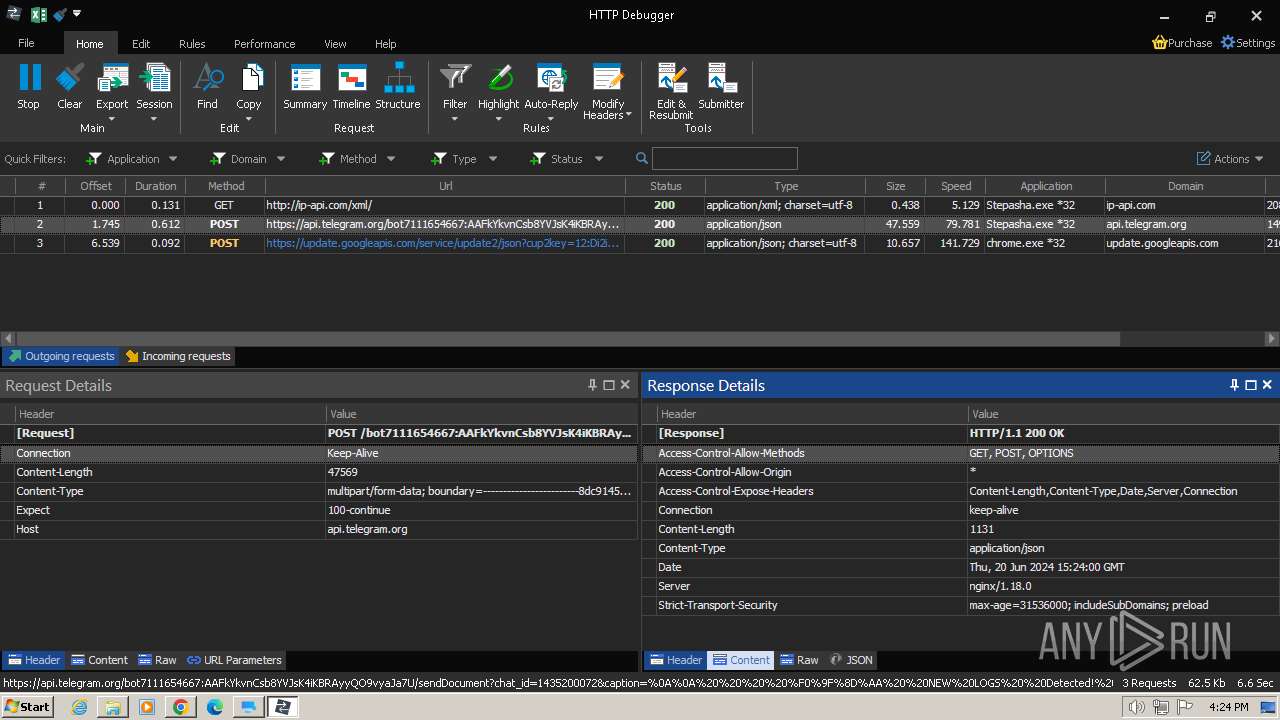Image resolution: width=1280 pixels, height=720 pixels.
Task: Pin the Request Details panel
Action: point(592,385)
